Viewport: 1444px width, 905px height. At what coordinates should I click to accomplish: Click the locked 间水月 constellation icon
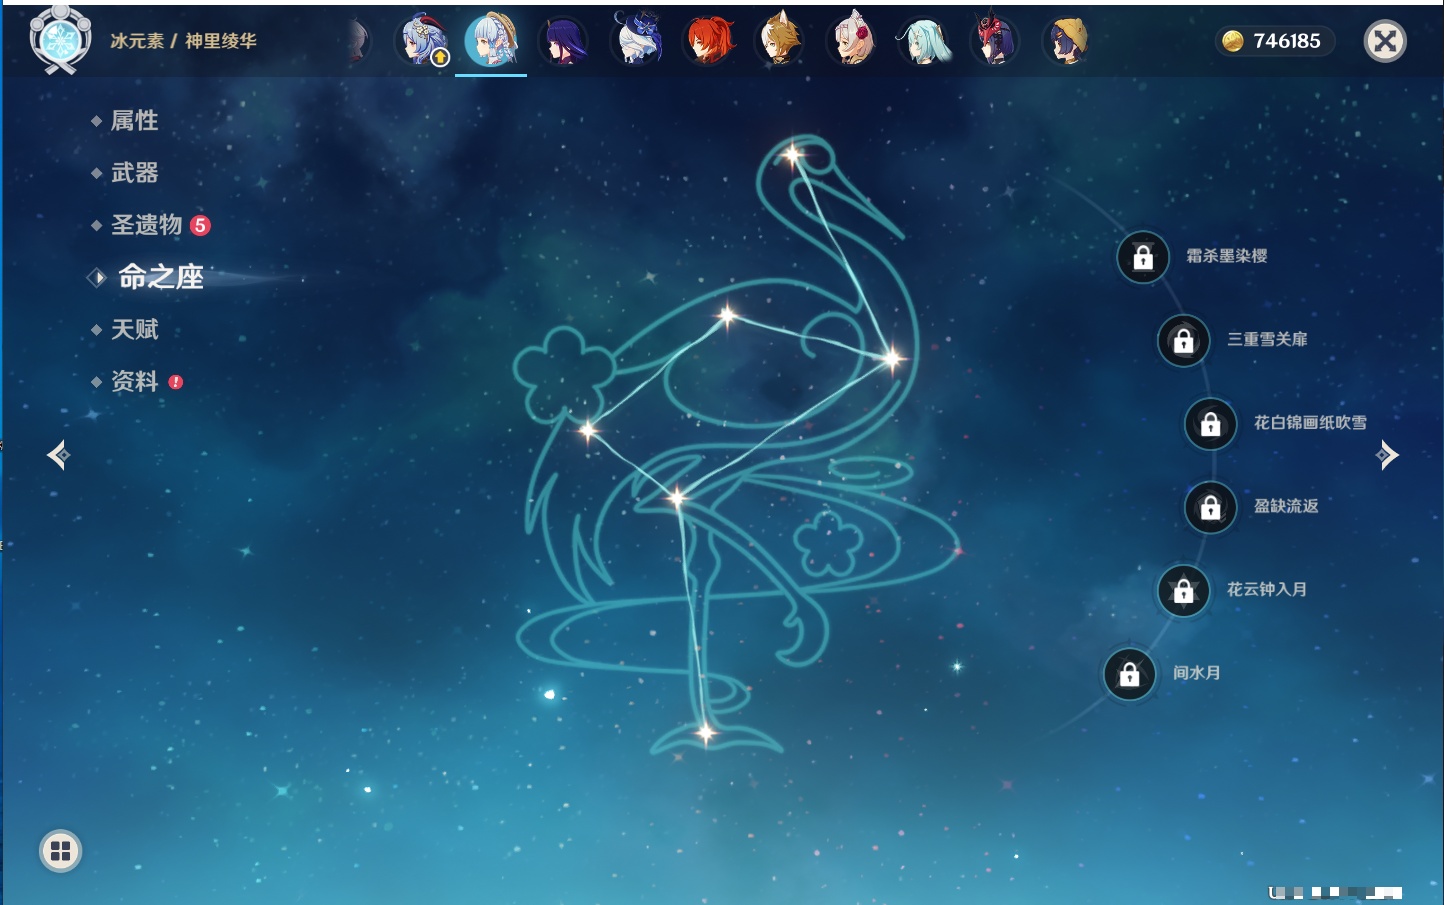(x=1130, y=674)
